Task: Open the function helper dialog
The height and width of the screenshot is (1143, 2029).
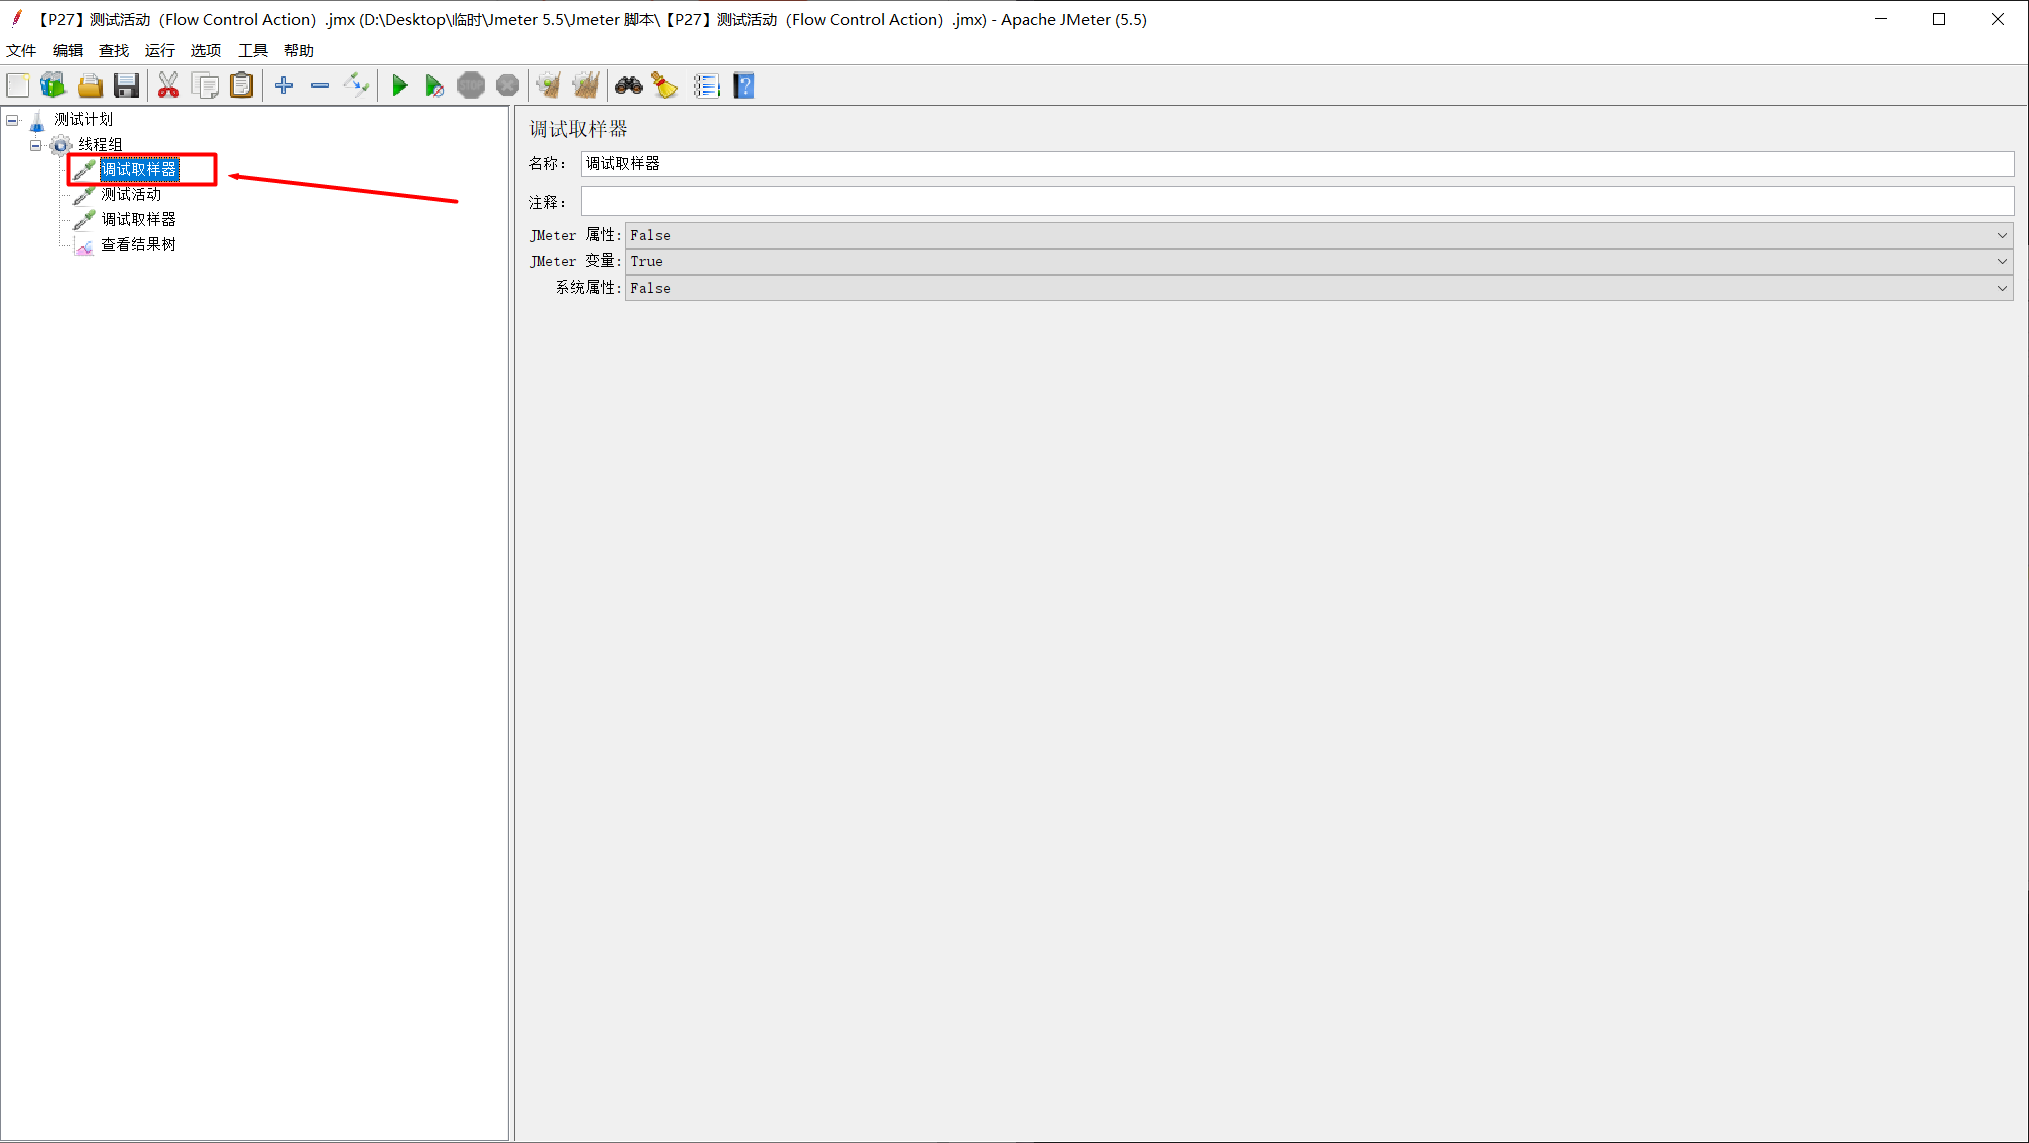Action: (707, 85)
